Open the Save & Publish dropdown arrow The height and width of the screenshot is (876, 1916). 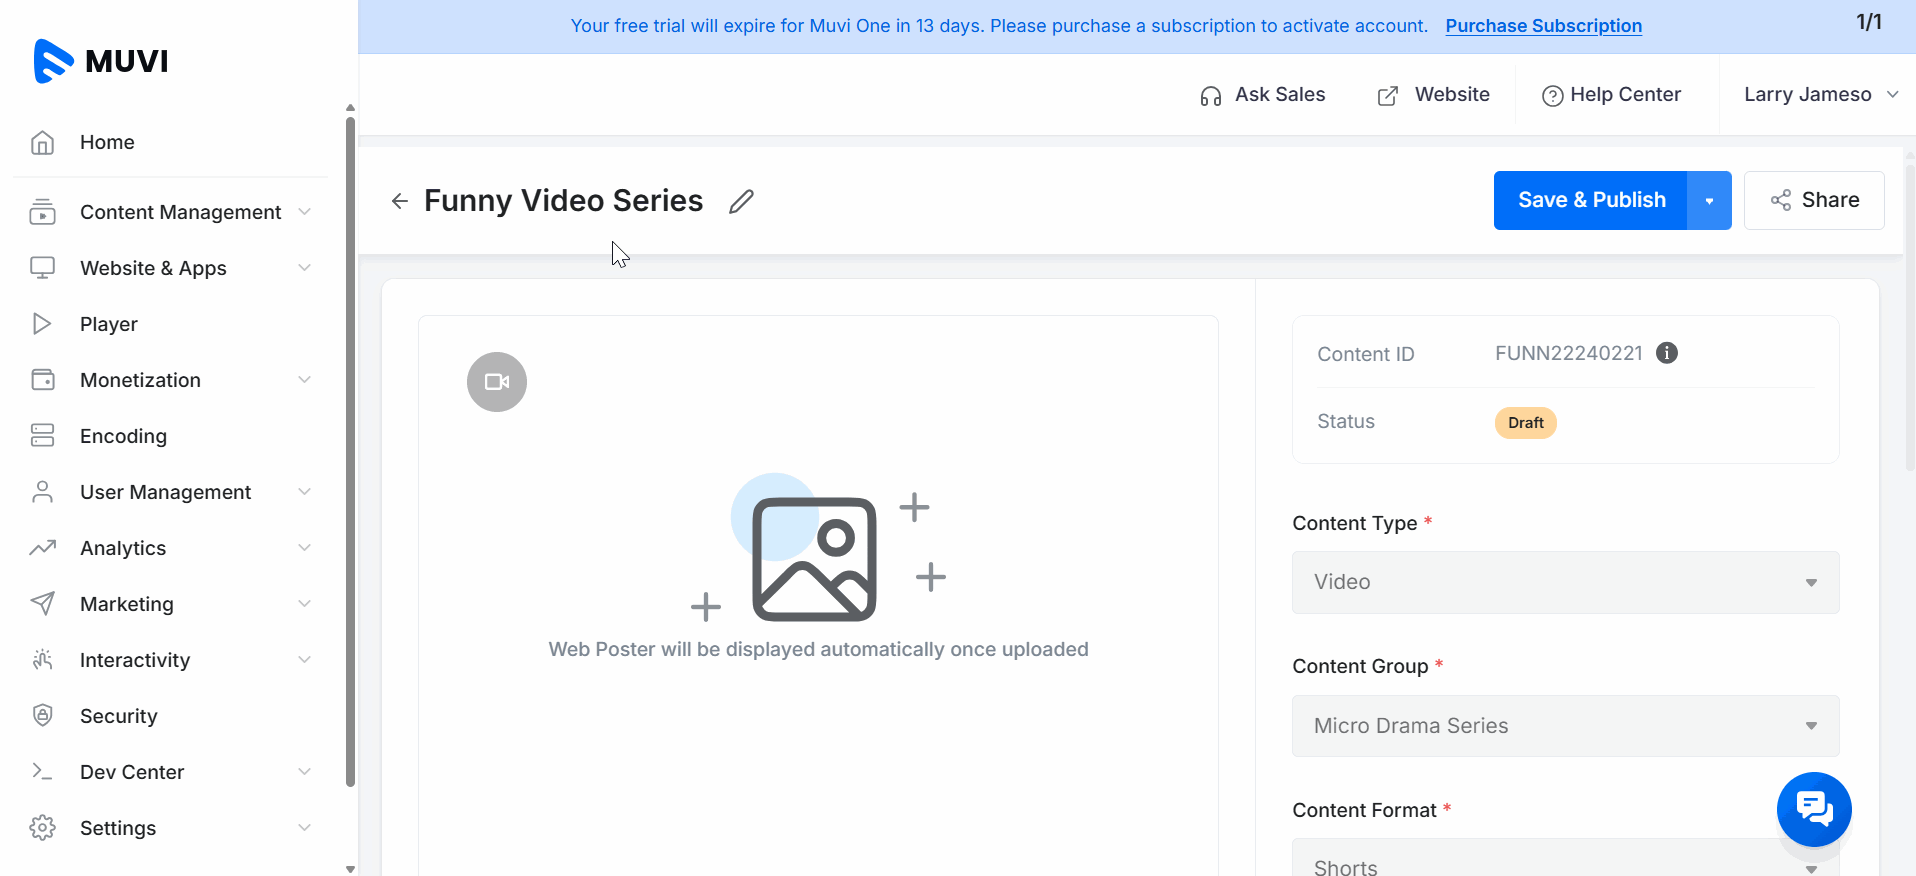point(1709,201)
